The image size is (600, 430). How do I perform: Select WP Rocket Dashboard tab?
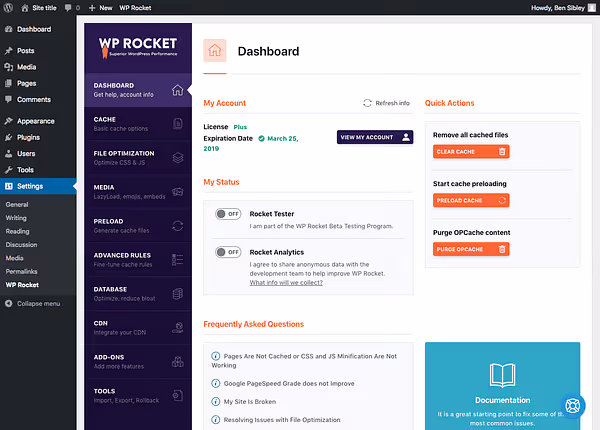click(x=138, y=90)
